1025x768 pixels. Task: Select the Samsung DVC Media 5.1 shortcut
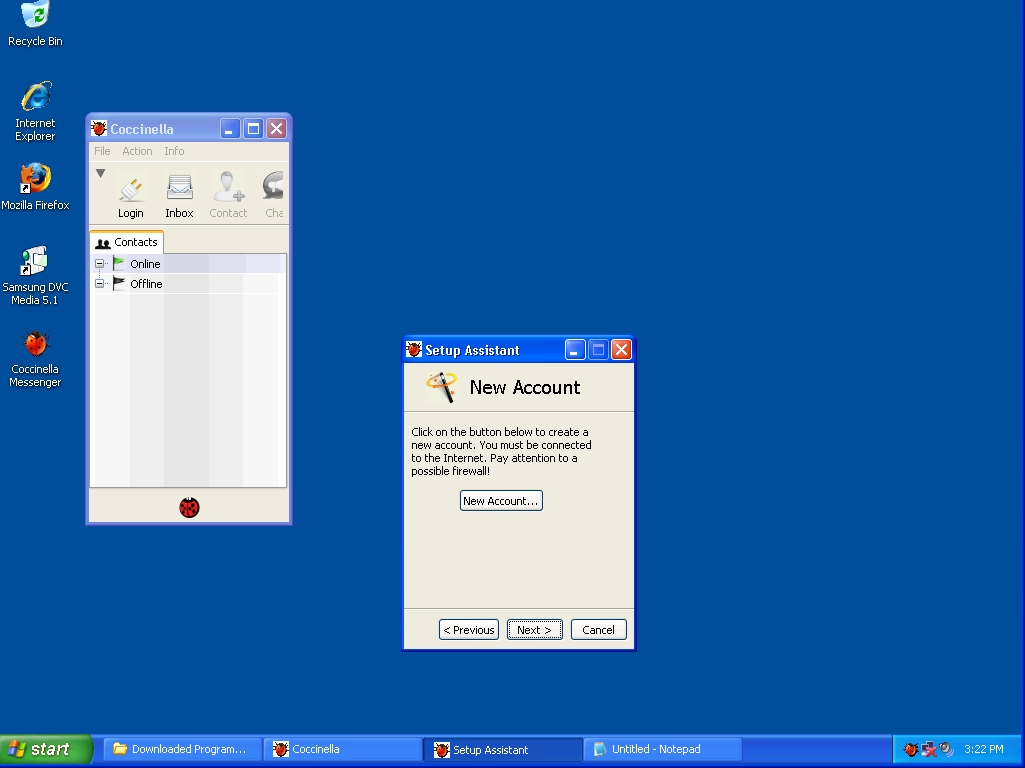[x=35, y=261]
